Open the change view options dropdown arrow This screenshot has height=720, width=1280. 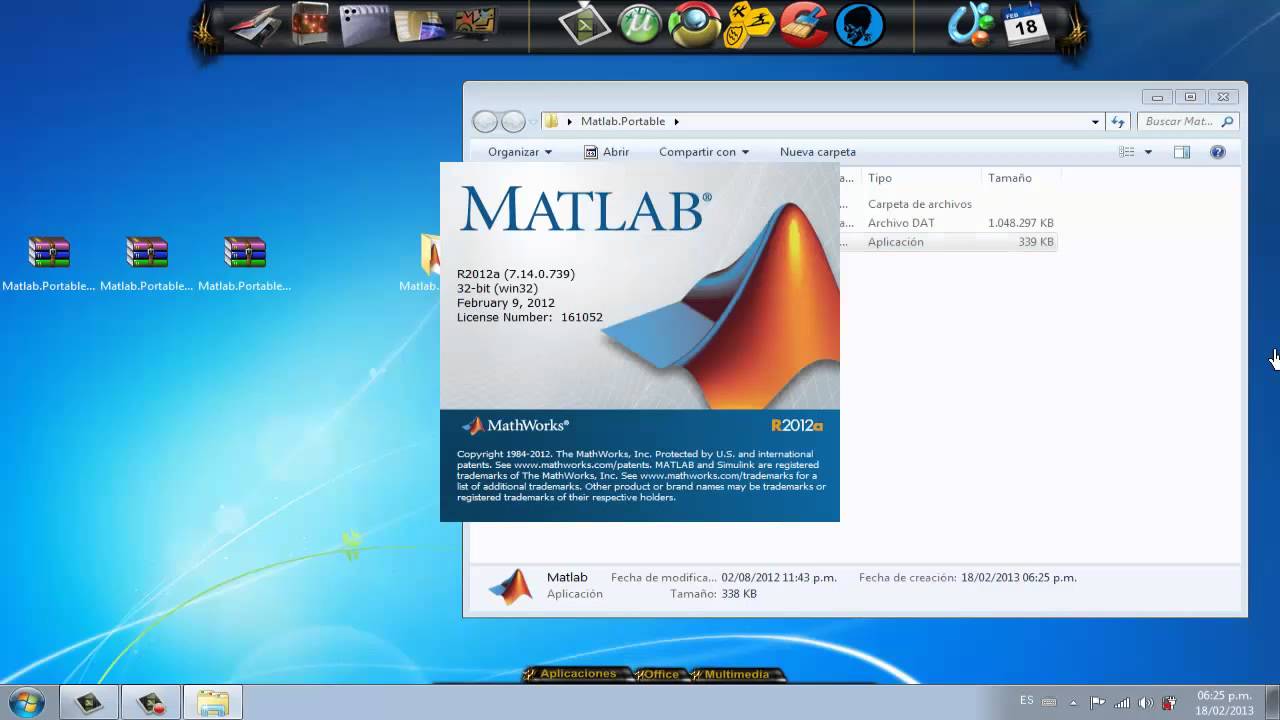click(x=1148, y=152)
